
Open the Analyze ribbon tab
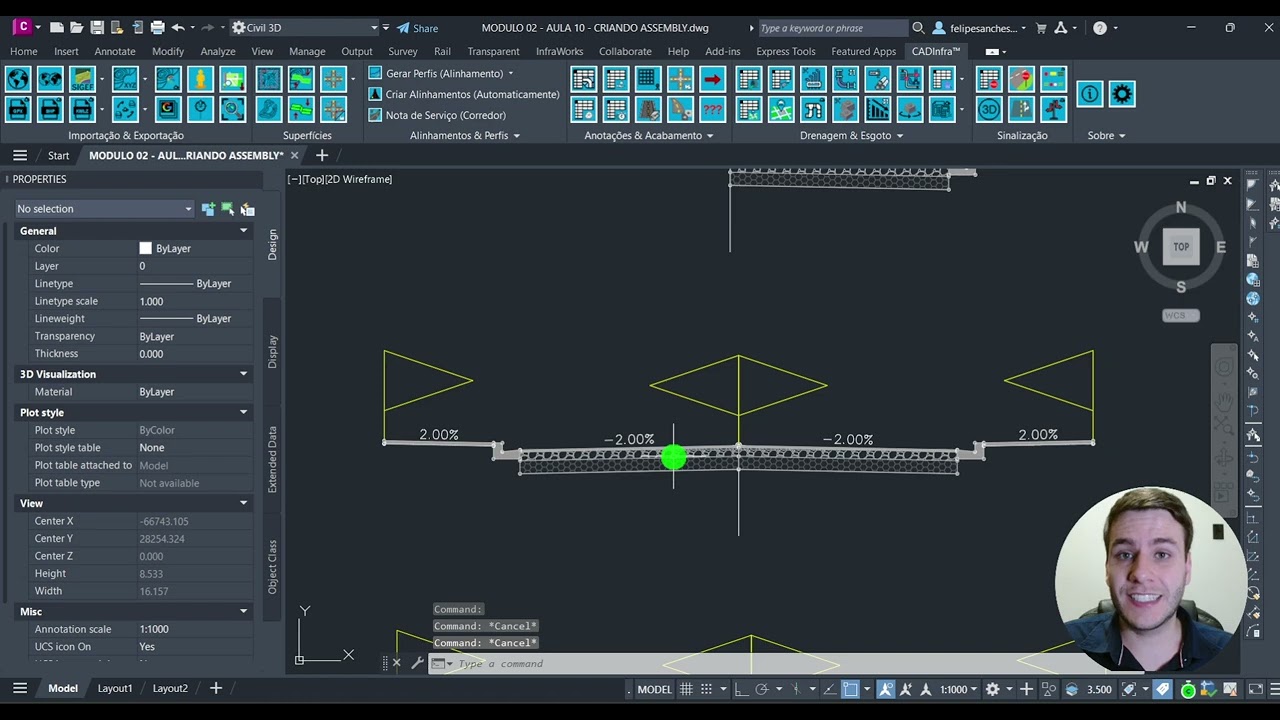click(217, 51)
